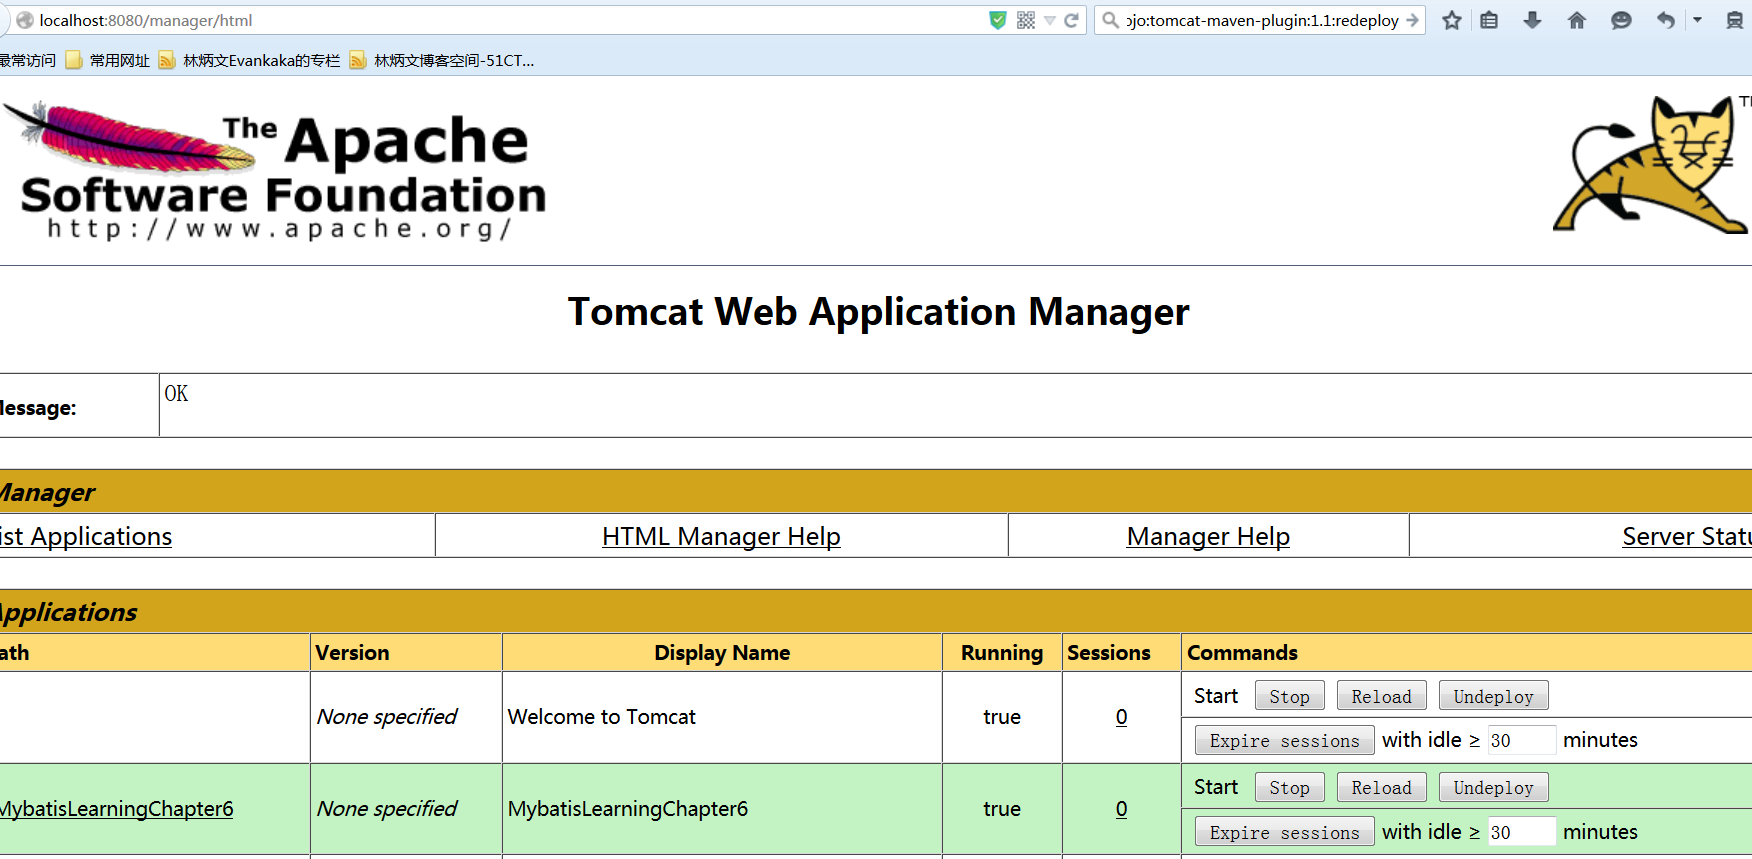Open sessions count link for Welcome to Tomcat
The height and width of the screenshot is (859, 1752).
coord(1121,717)
